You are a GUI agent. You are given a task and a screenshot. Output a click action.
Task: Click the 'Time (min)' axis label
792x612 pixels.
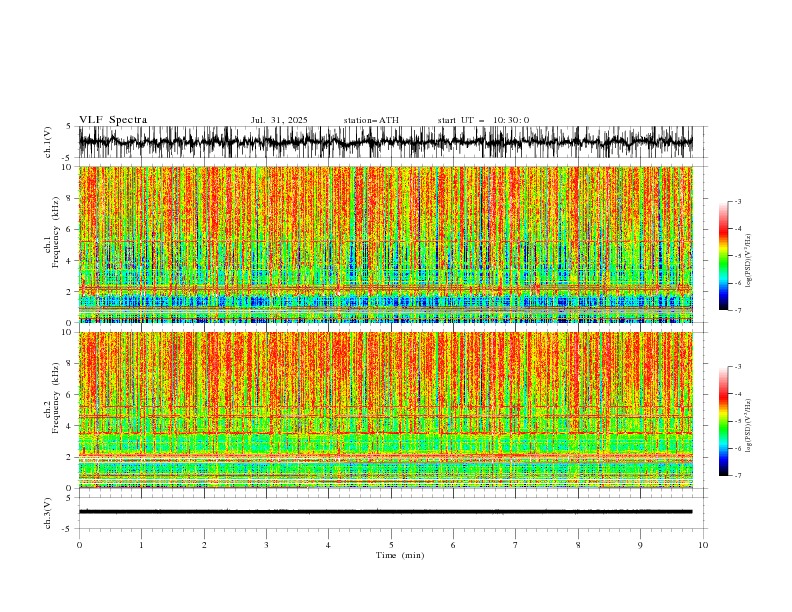pyautogui.click(x=400, y=555)
